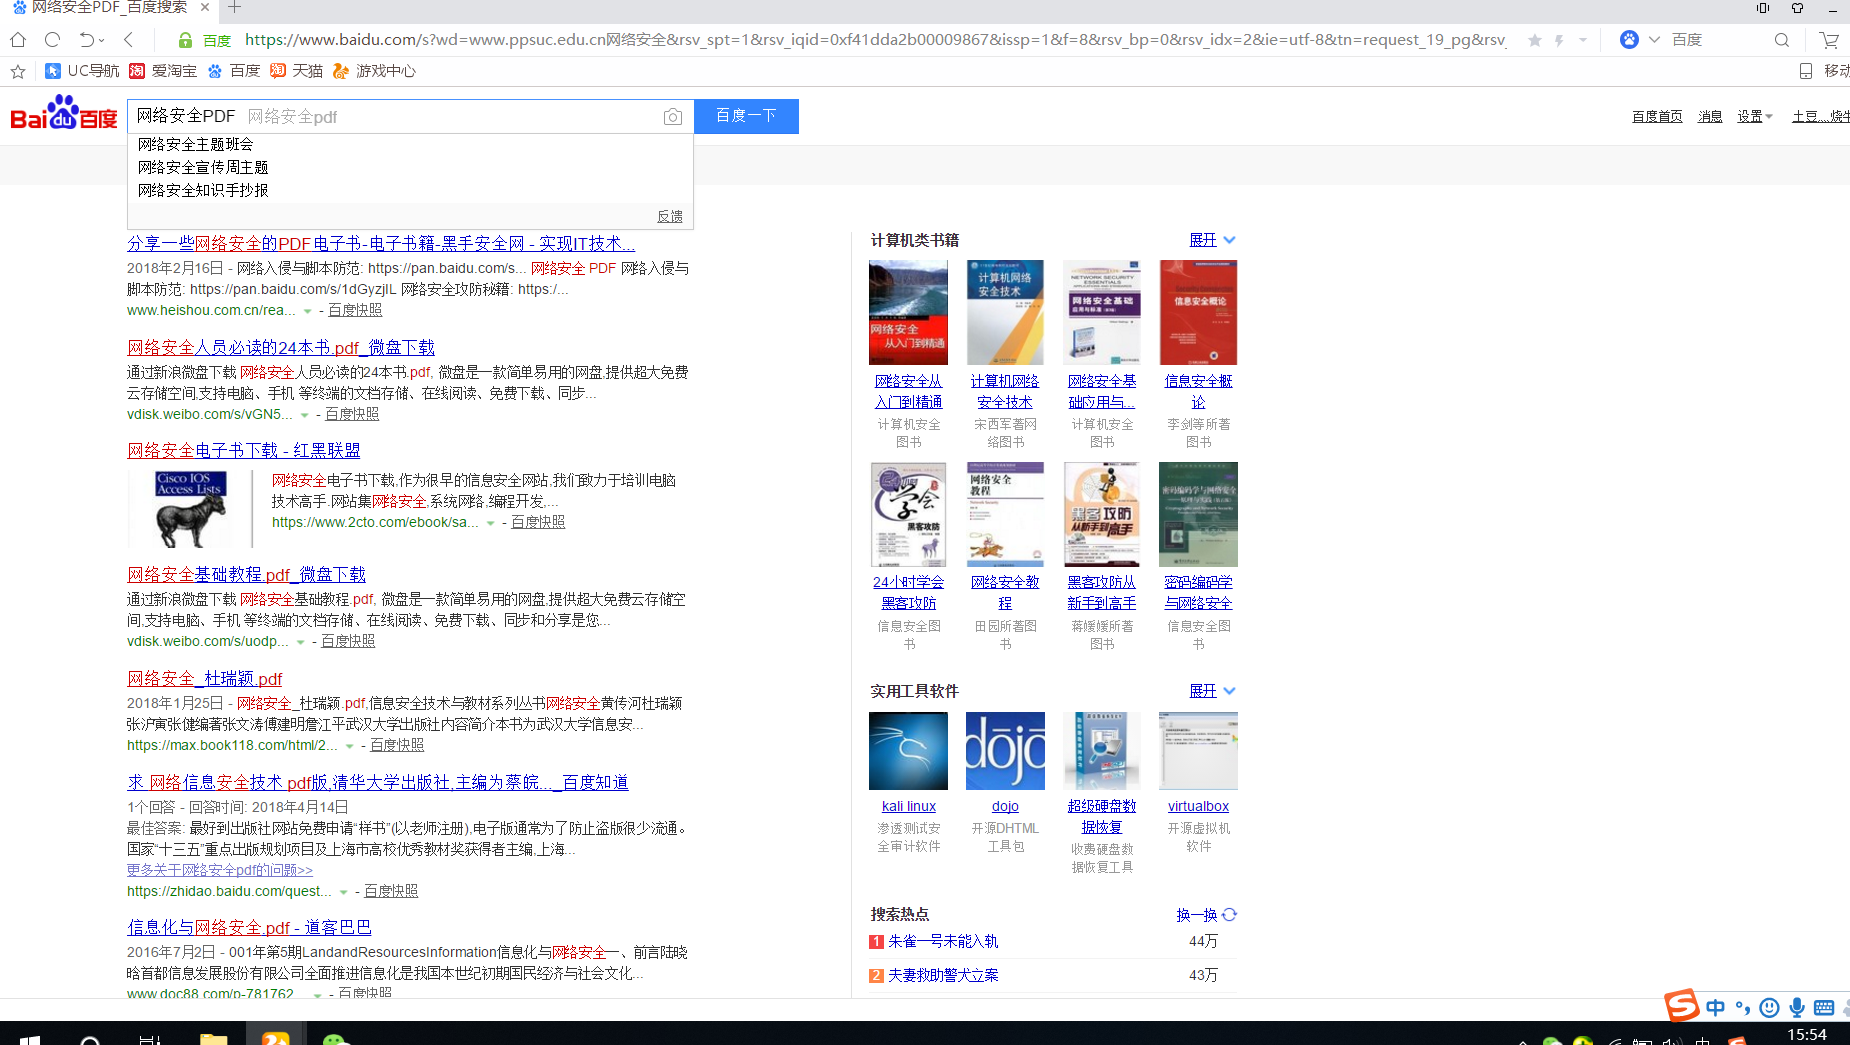Open result 网络安全电子书下载 - 红黑联盟
Screen dimensions: 1850x1045
[x=244, y=451]
